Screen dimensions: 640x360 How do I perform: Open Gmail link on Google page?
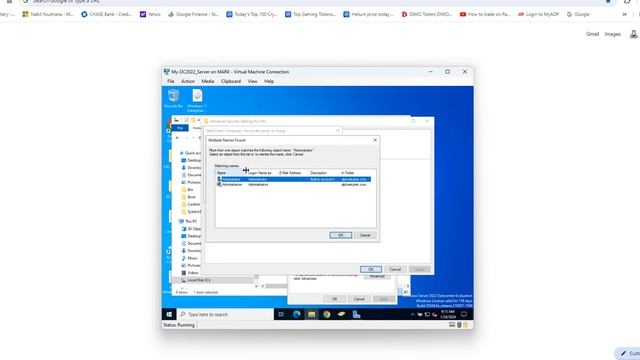pos(592,34)
